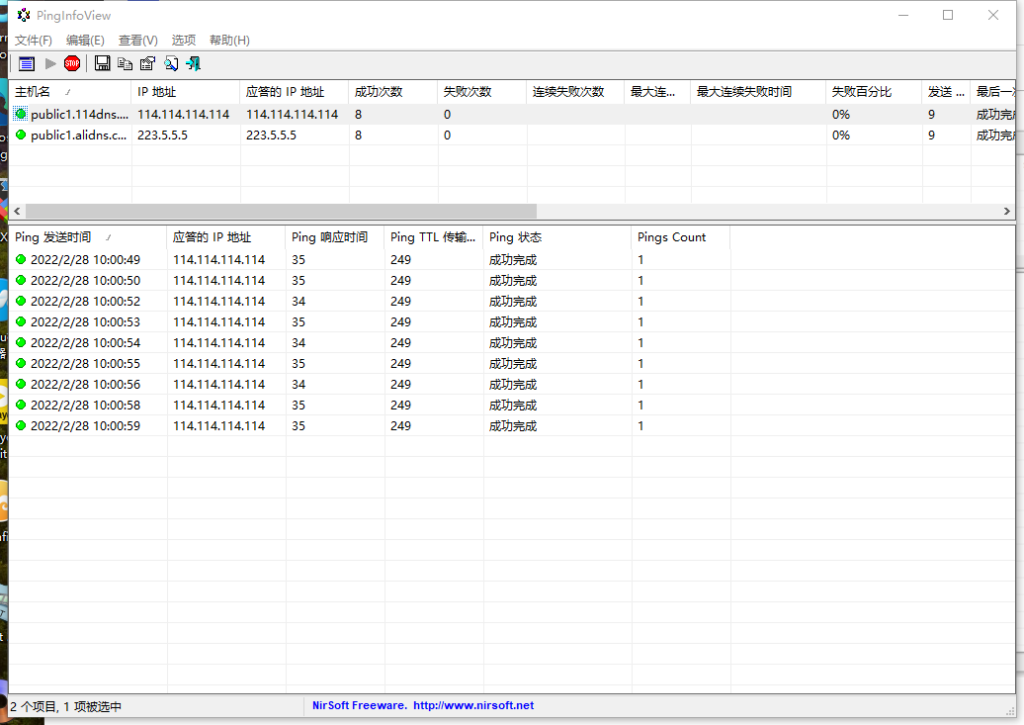Sort by IP 地址 column header
1024x725 pixels.
(185, 92)
